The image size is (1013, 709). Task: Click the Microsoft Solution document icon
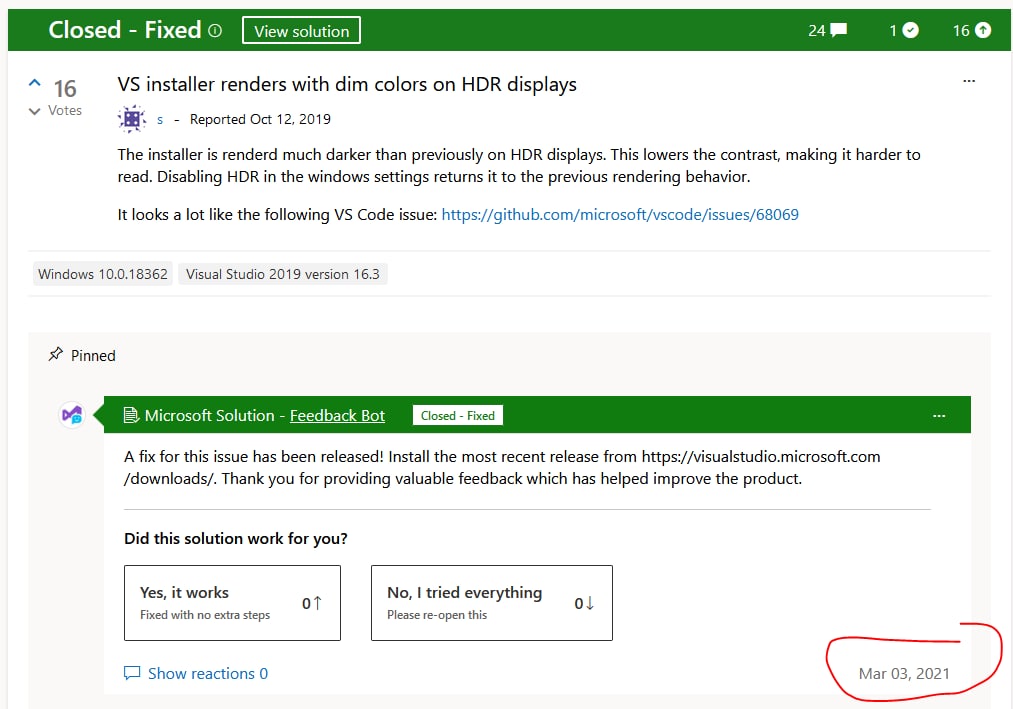click(x=131, y=415)
